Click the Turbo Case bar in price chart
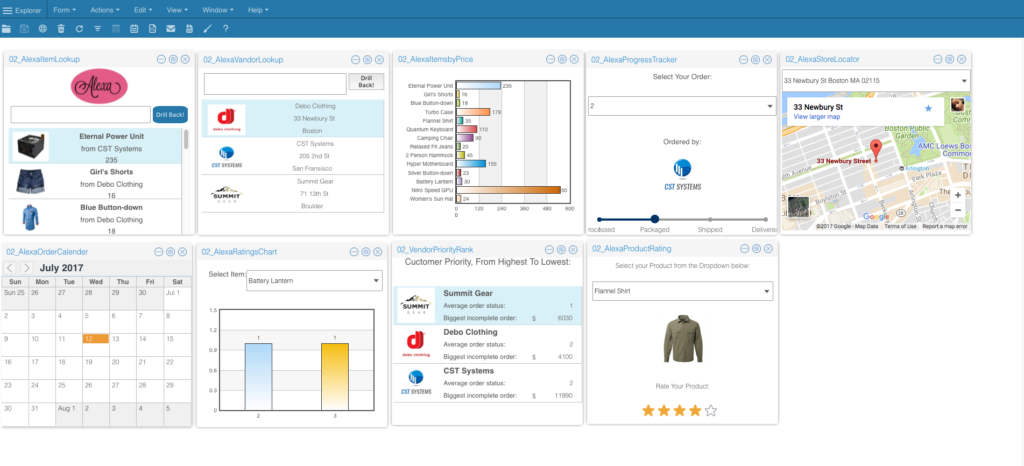The height and width of the screenshot is (466, 1024). point(472,112)
